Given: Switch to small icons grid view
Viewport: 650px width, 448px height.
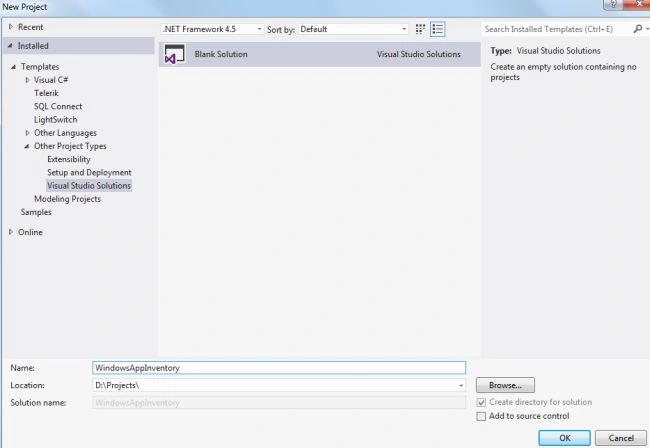Looking at the screenshot, I should 420,29.
